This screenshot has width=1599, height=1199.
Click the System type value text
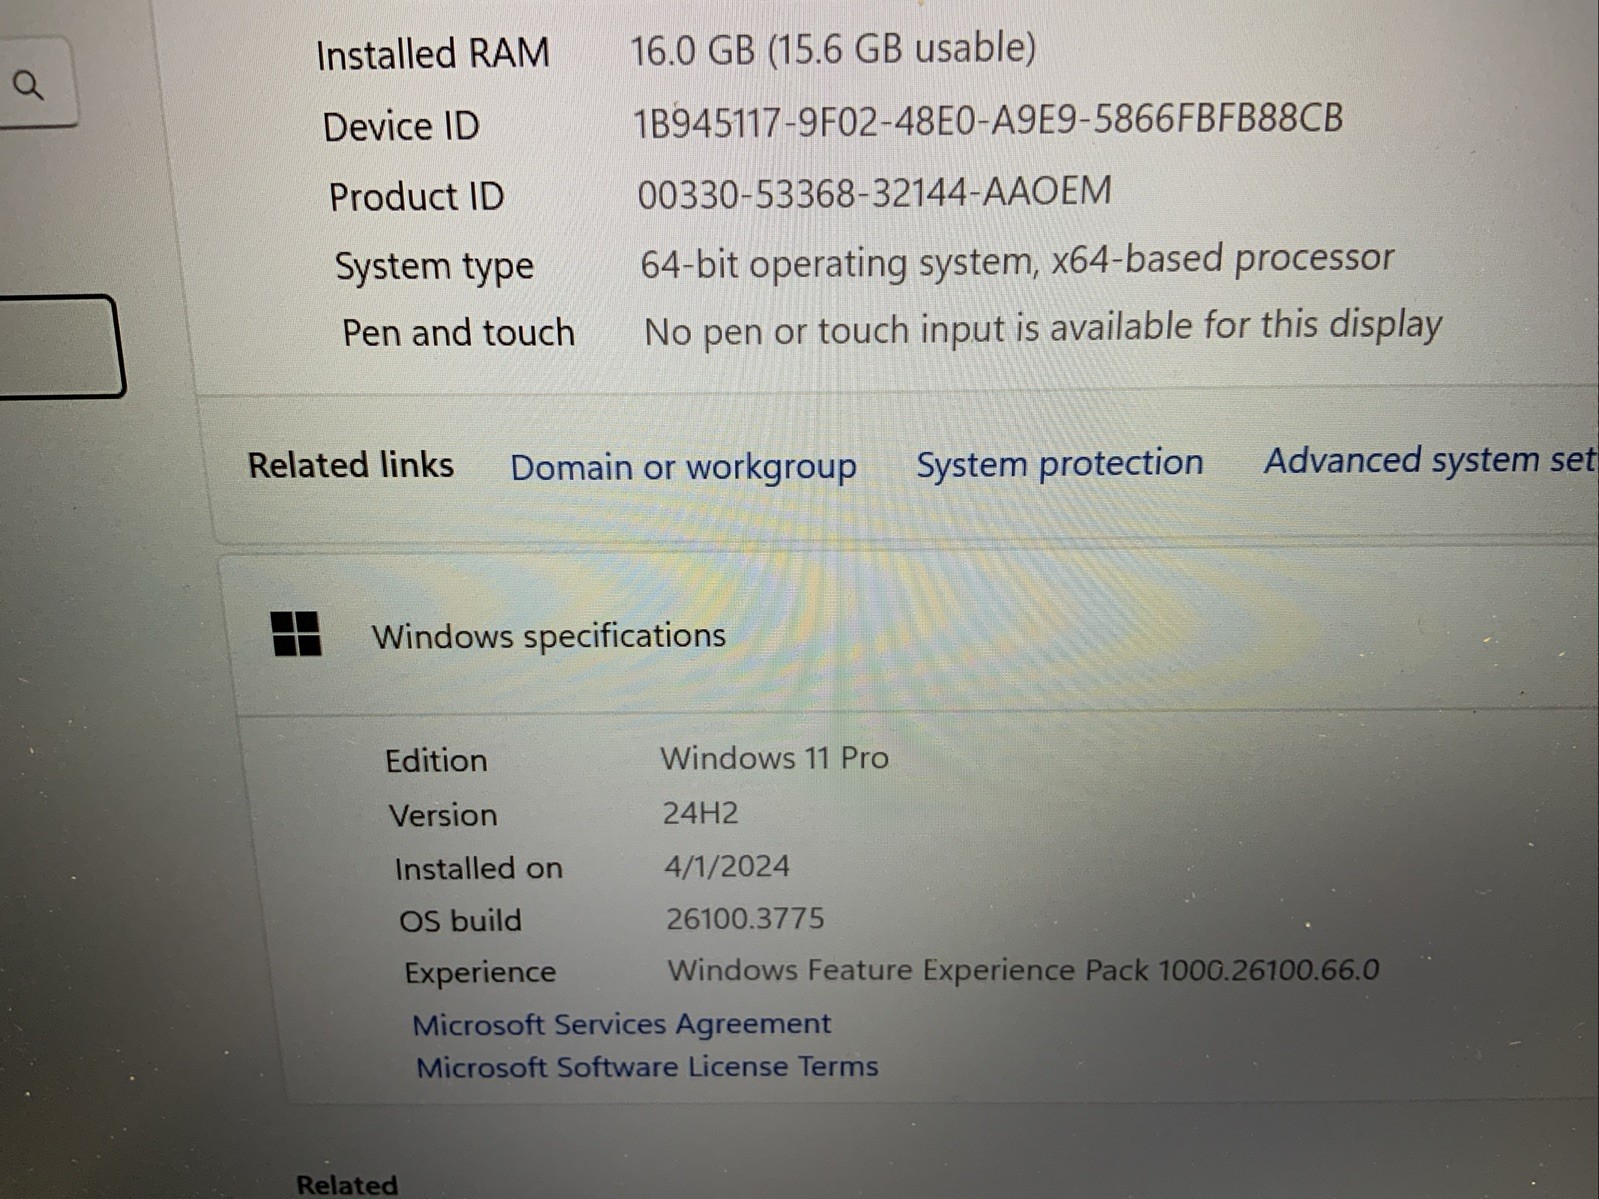coord(1016,262)
